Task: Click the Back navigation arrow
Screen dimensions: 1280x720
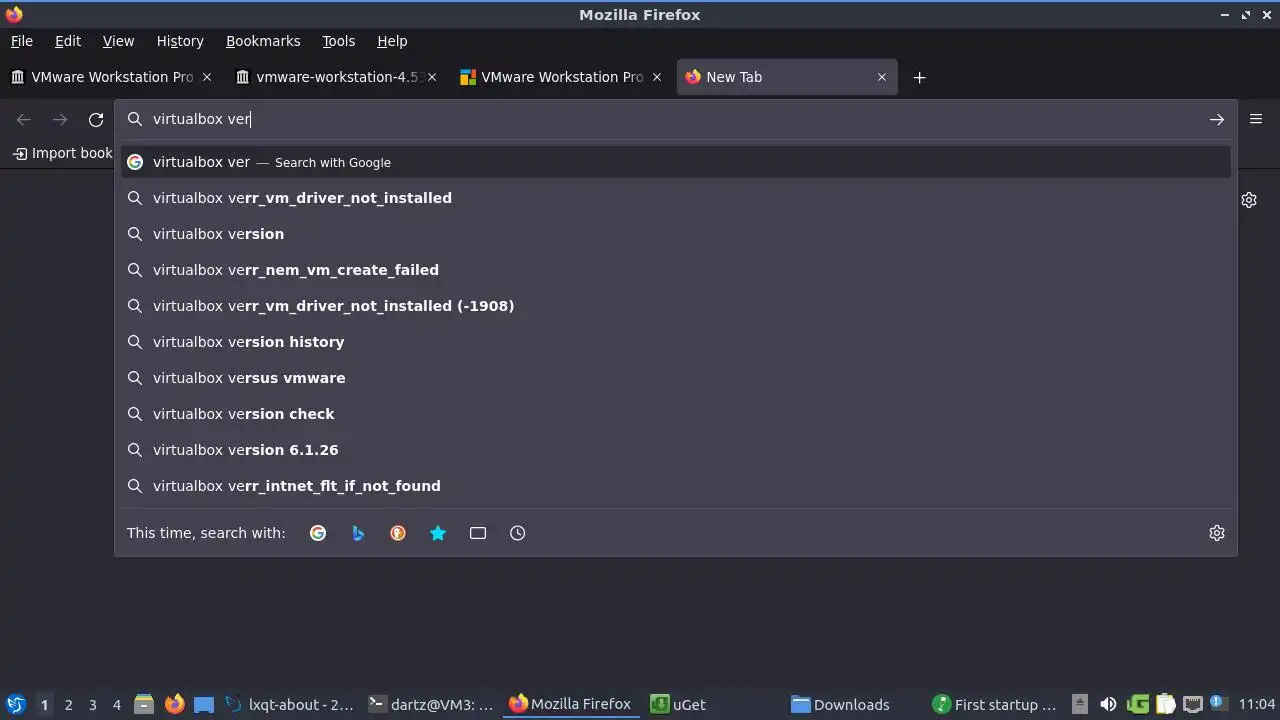Action: tap(24, 120)
